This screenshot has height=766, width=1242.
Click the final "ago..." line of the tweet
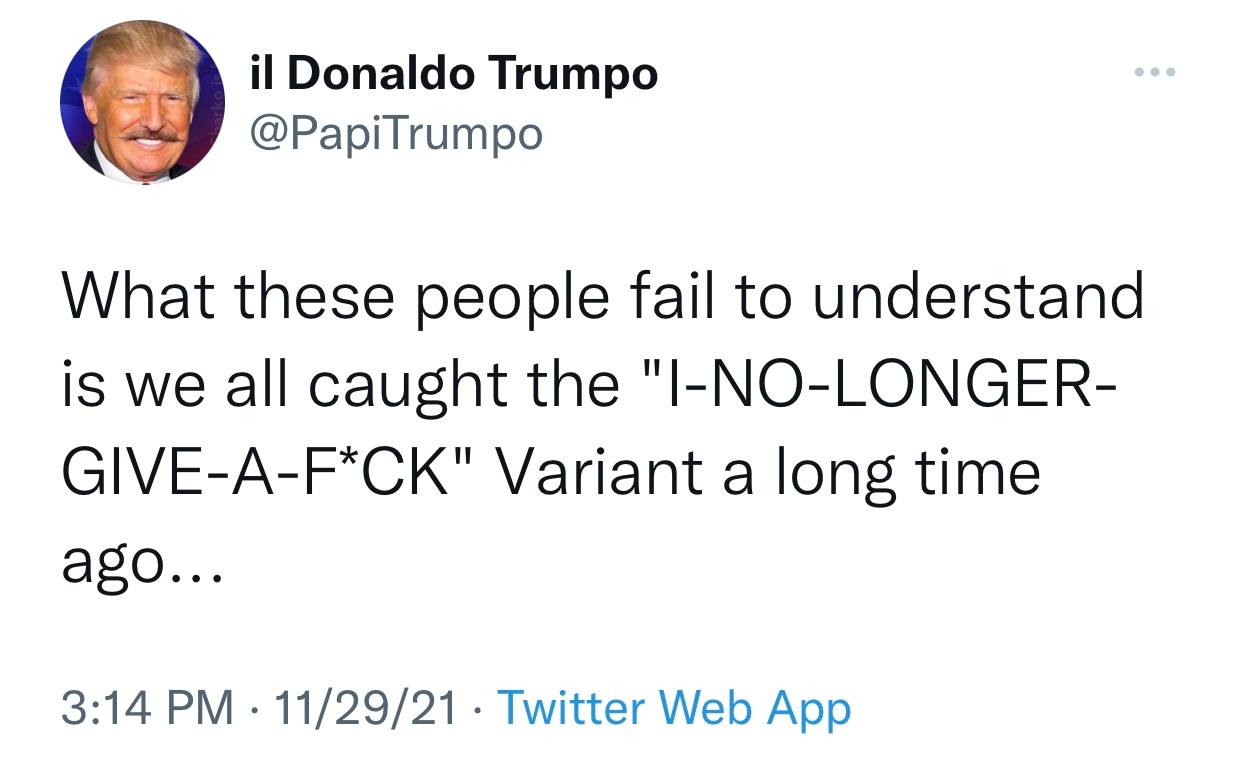tap(136, 563)
